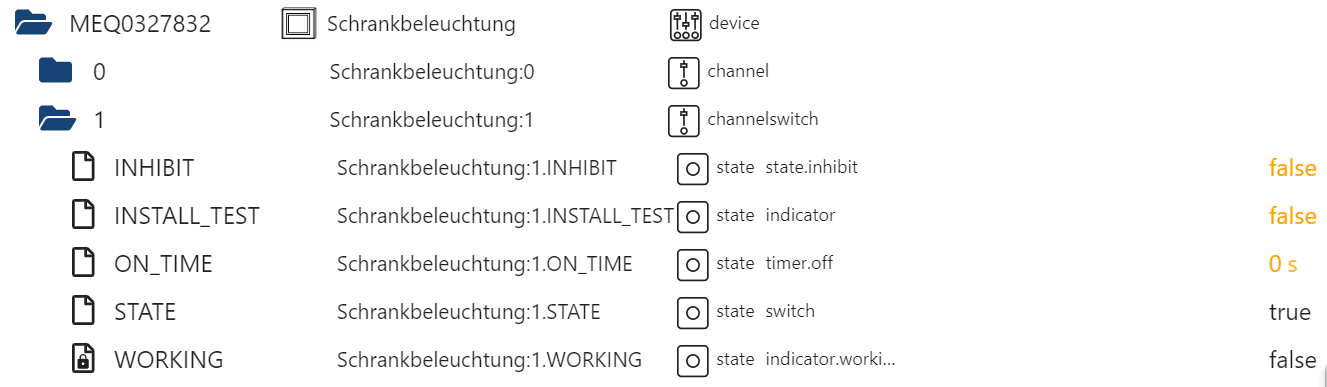Click the state icon in STATE row
Screen dimensions: 1327x387
693,312
